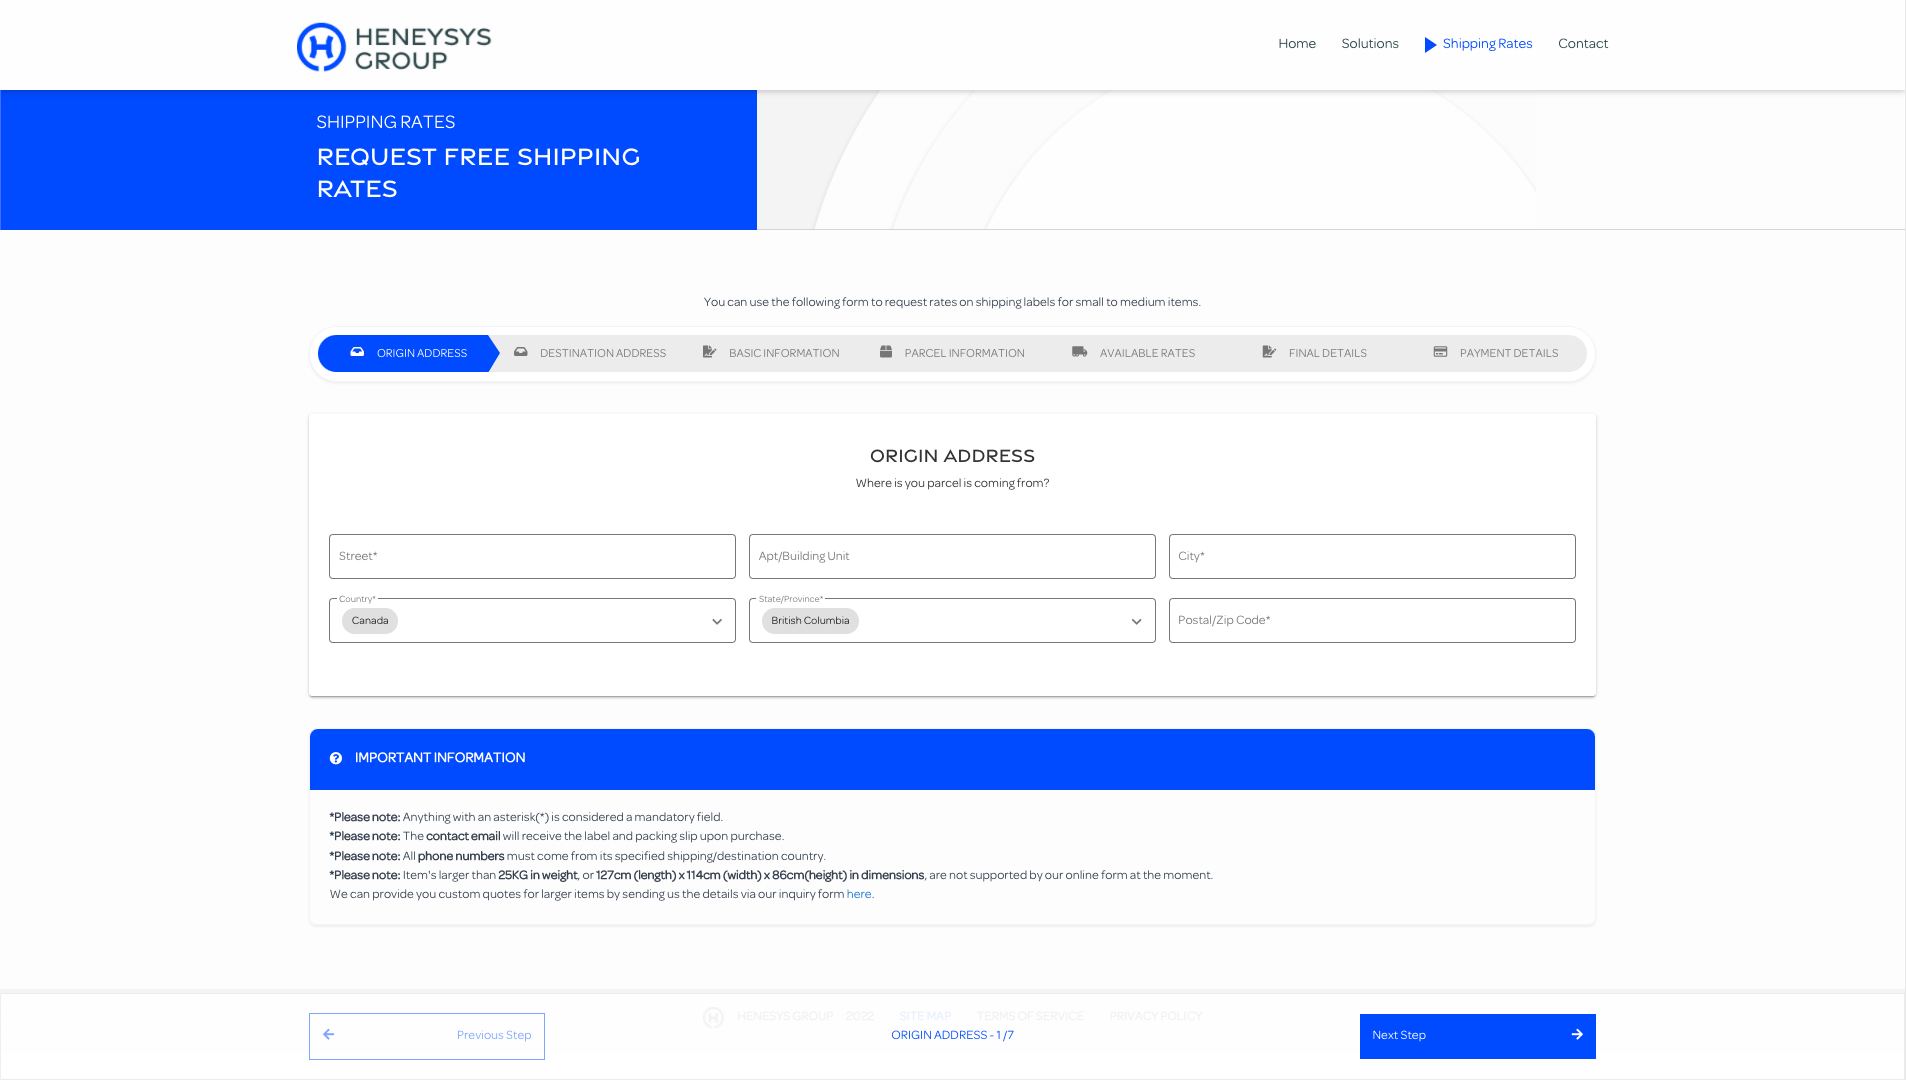
Task: Switch to Basic Information step
Action: [x=771, y=353]
